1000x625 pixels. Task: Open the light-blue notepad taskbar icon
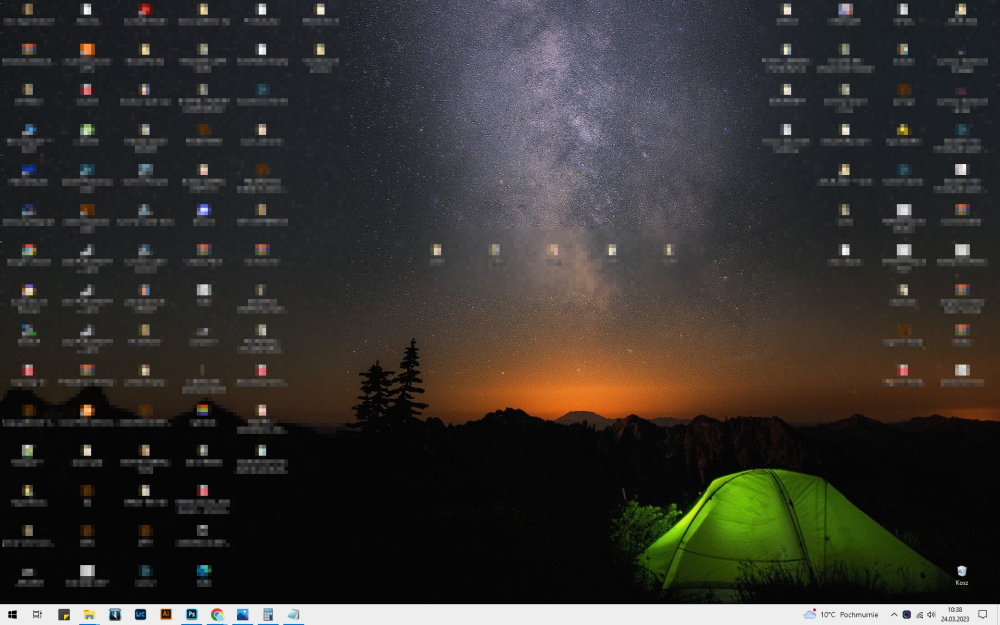click(293, 614)
